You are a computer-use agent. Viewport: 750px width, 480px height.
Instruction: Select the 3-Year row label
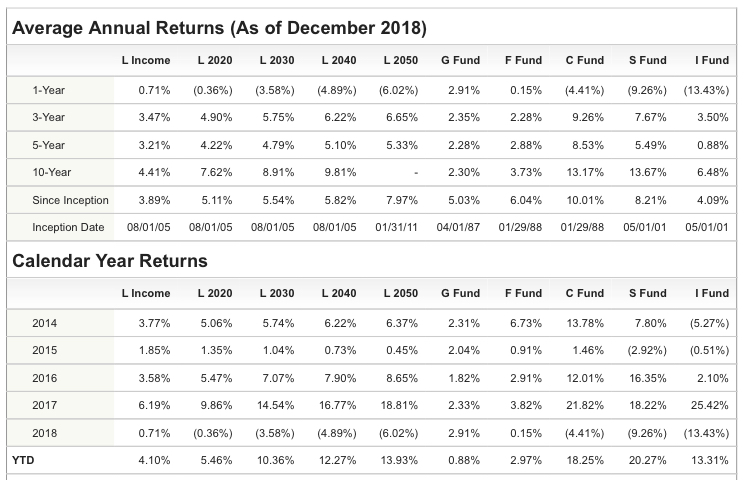[49, 118]
